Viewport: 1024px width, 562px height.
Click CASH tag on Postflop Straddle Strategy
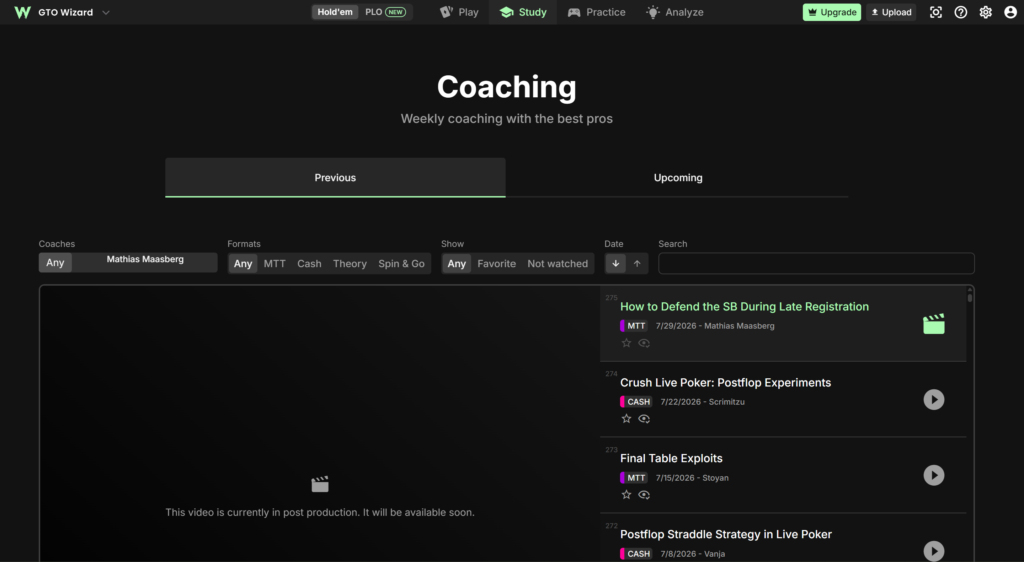pos(636,554)
